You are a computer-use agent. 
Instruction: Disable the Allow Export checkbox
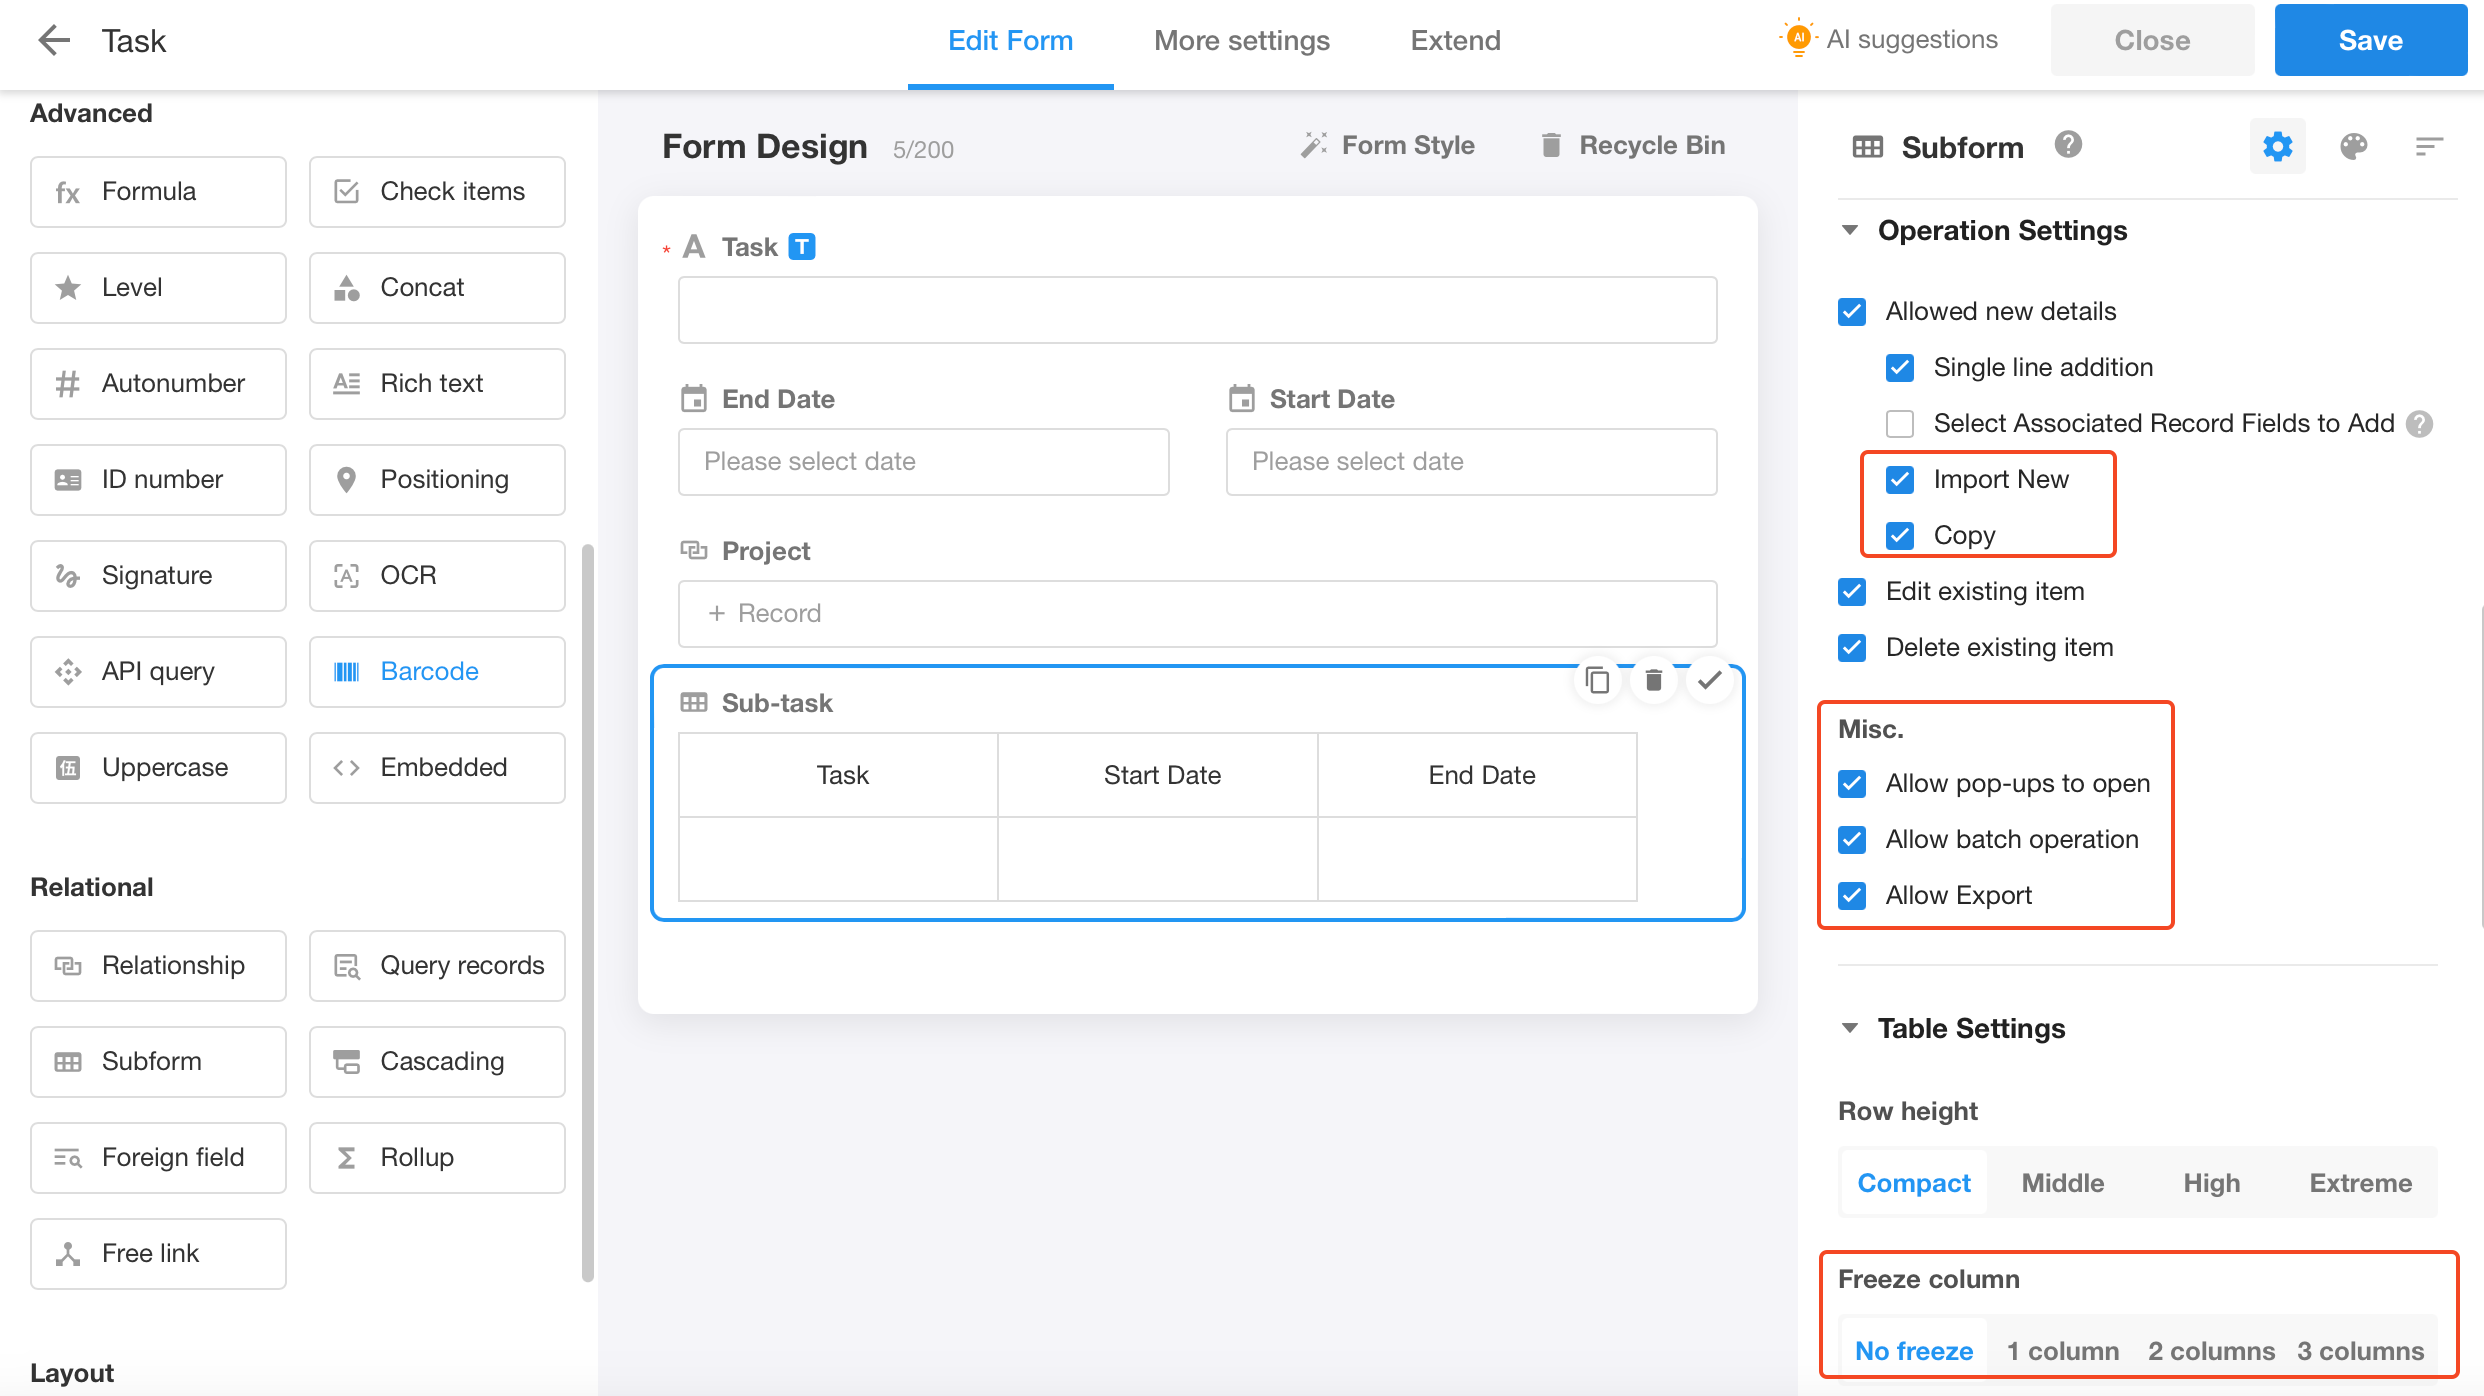click(x=1854, y=894)
